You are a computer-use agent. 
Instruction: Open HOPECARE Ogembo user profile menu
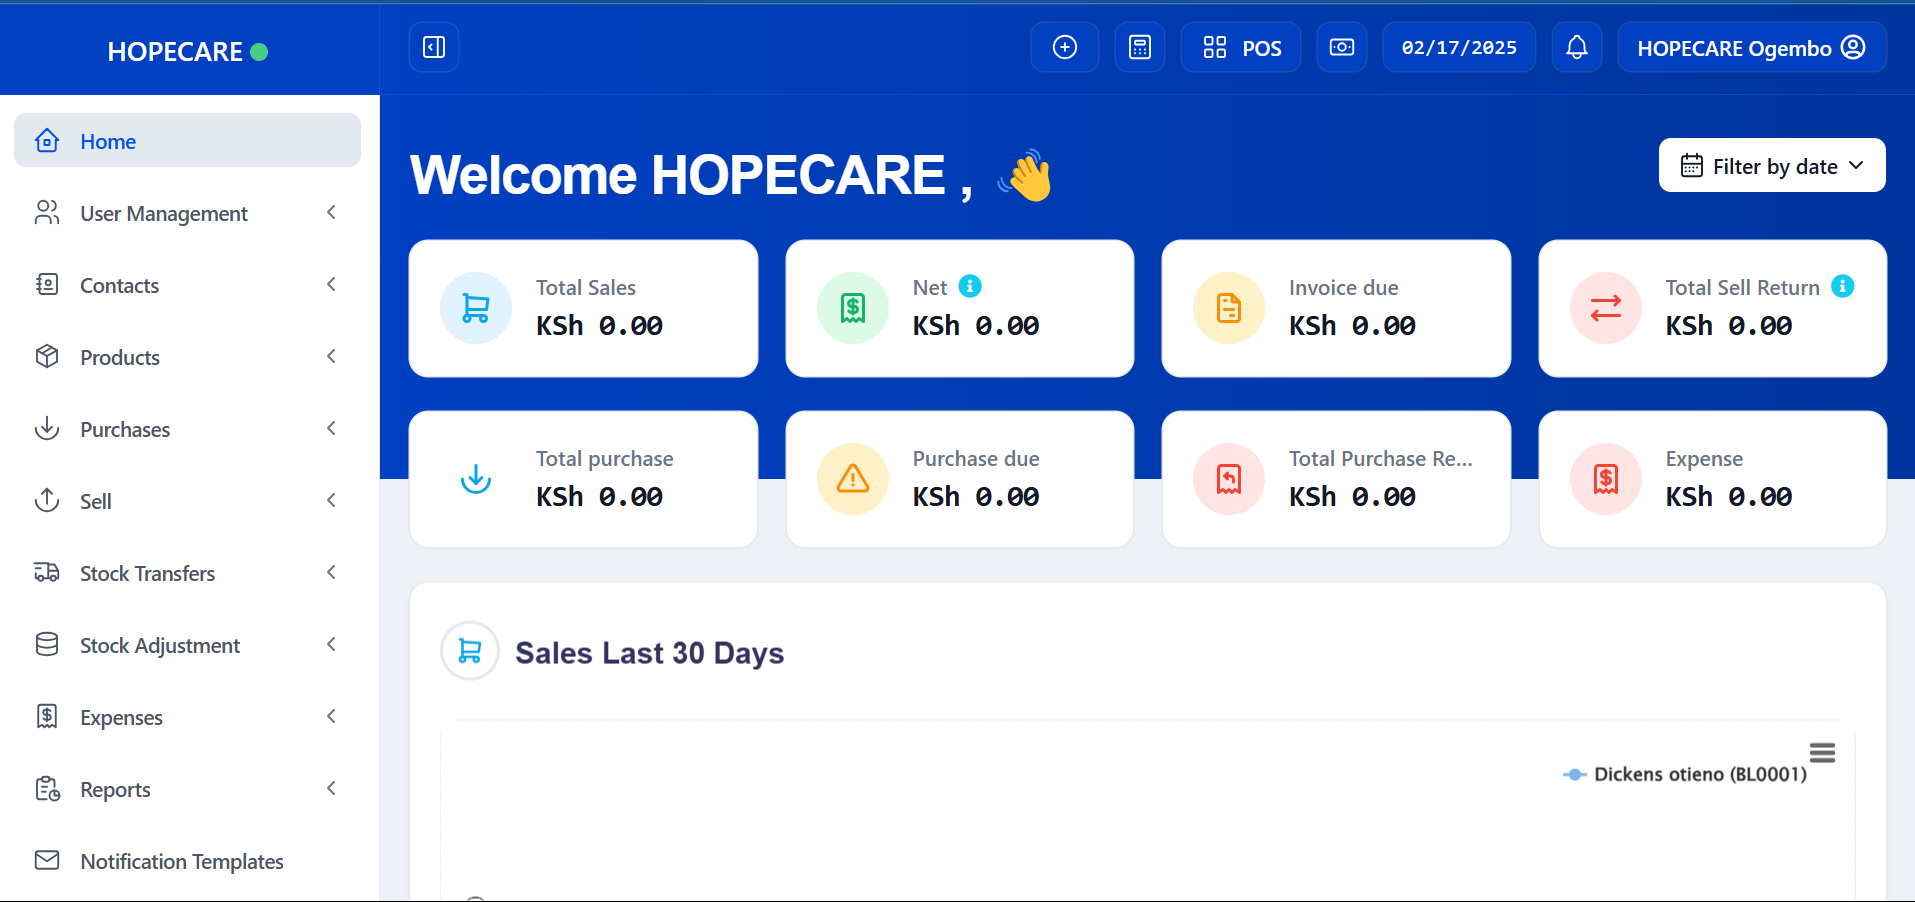click(x=1752, y=47)
